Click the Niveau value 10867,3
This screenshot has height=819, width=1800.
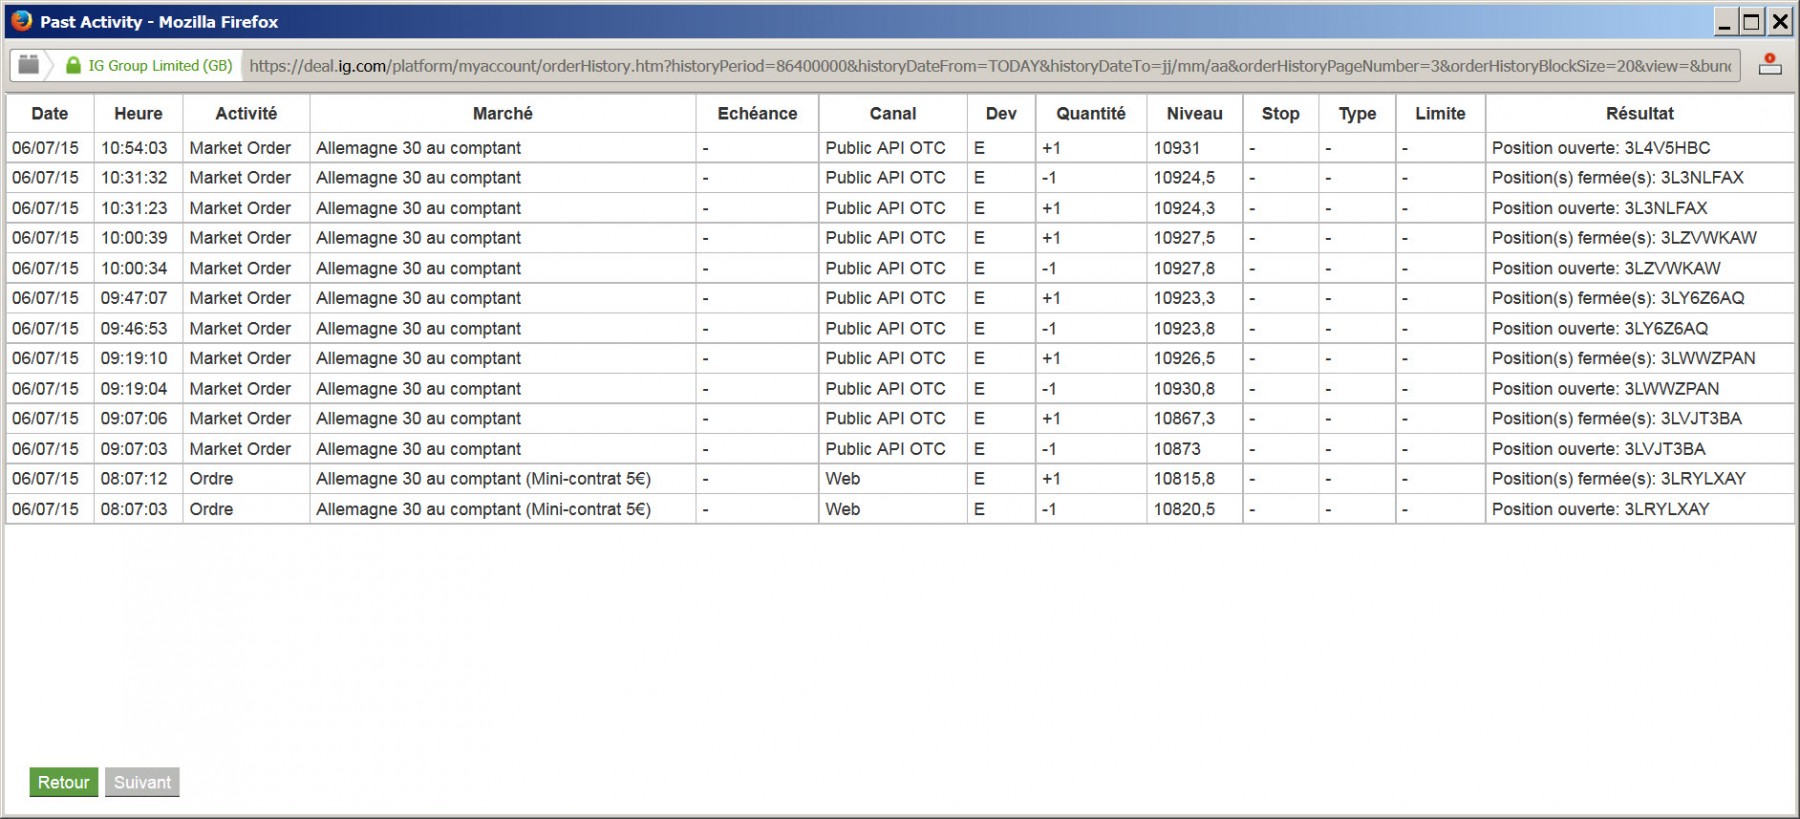click(1185, 418)
